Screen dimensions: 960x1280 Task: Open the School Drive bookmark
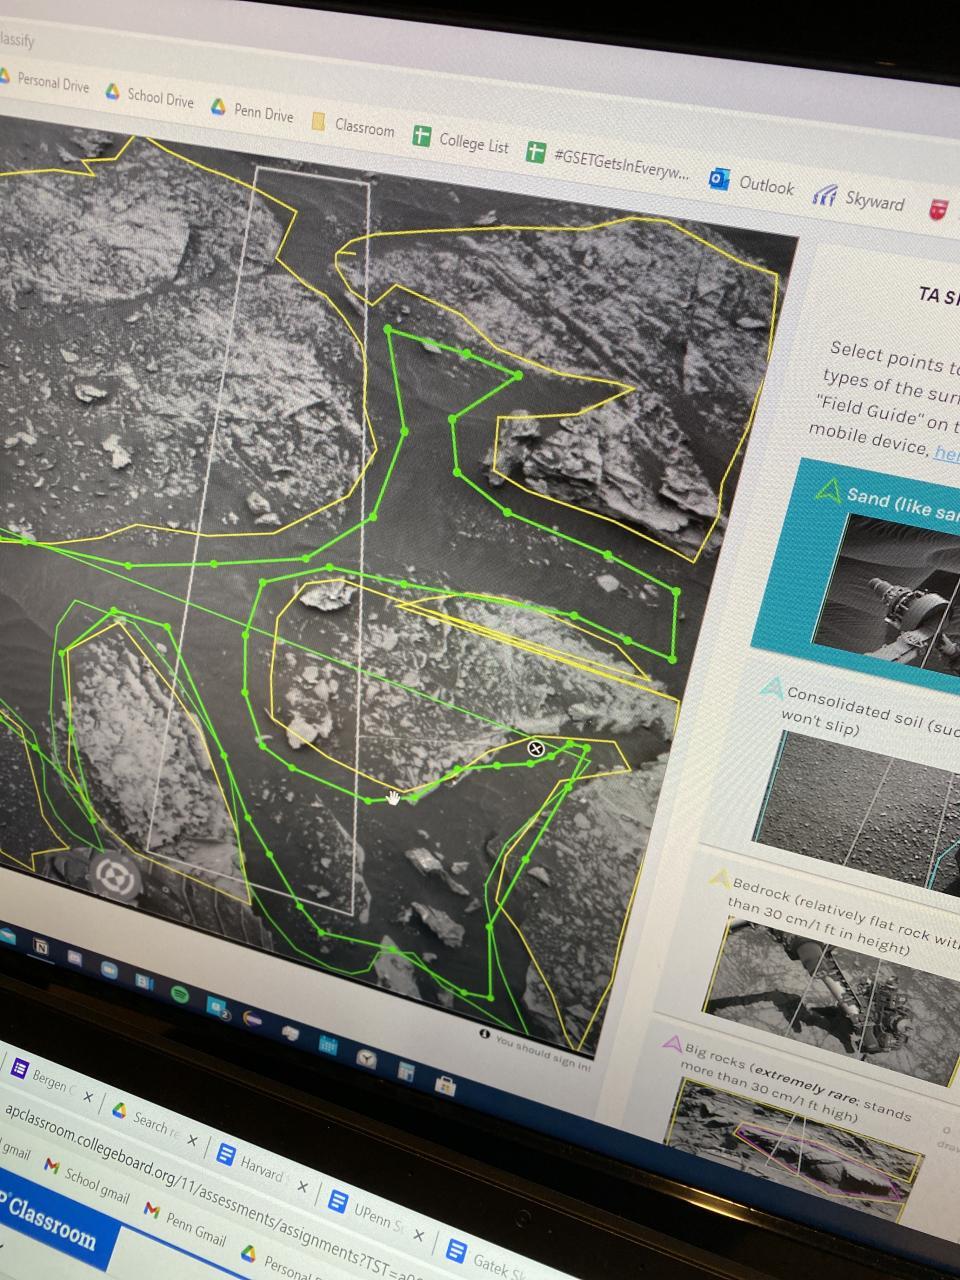pyautogui.click(x=150, y=96)
